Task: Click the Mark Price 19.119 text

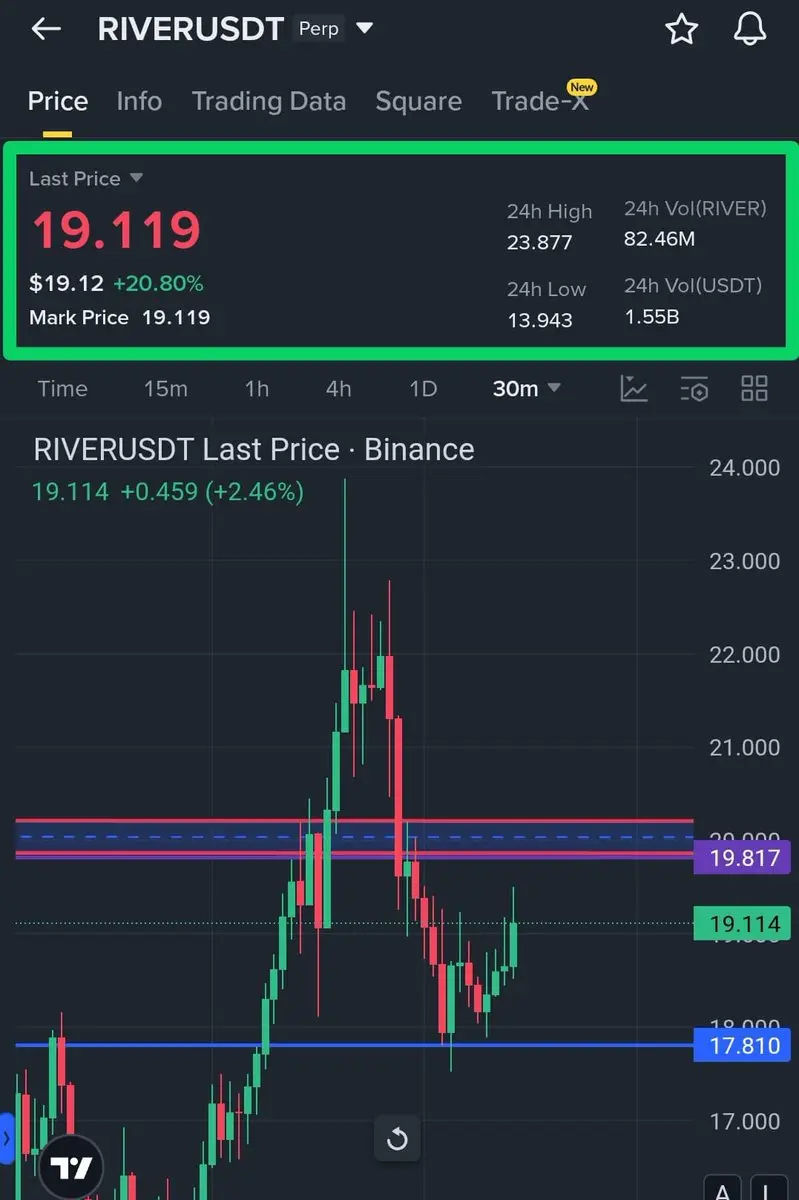Action: [120, 318]
